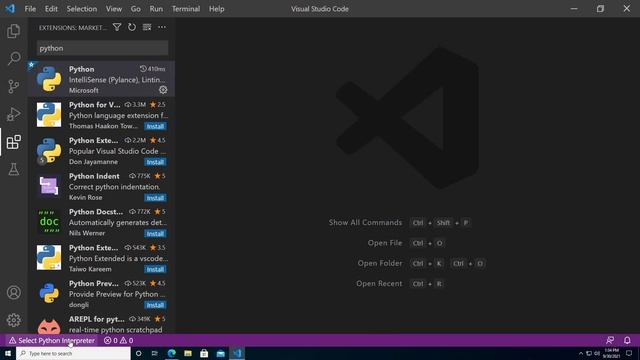
Task: Open errors and warnings count in status bar
Action: [118, 340]
